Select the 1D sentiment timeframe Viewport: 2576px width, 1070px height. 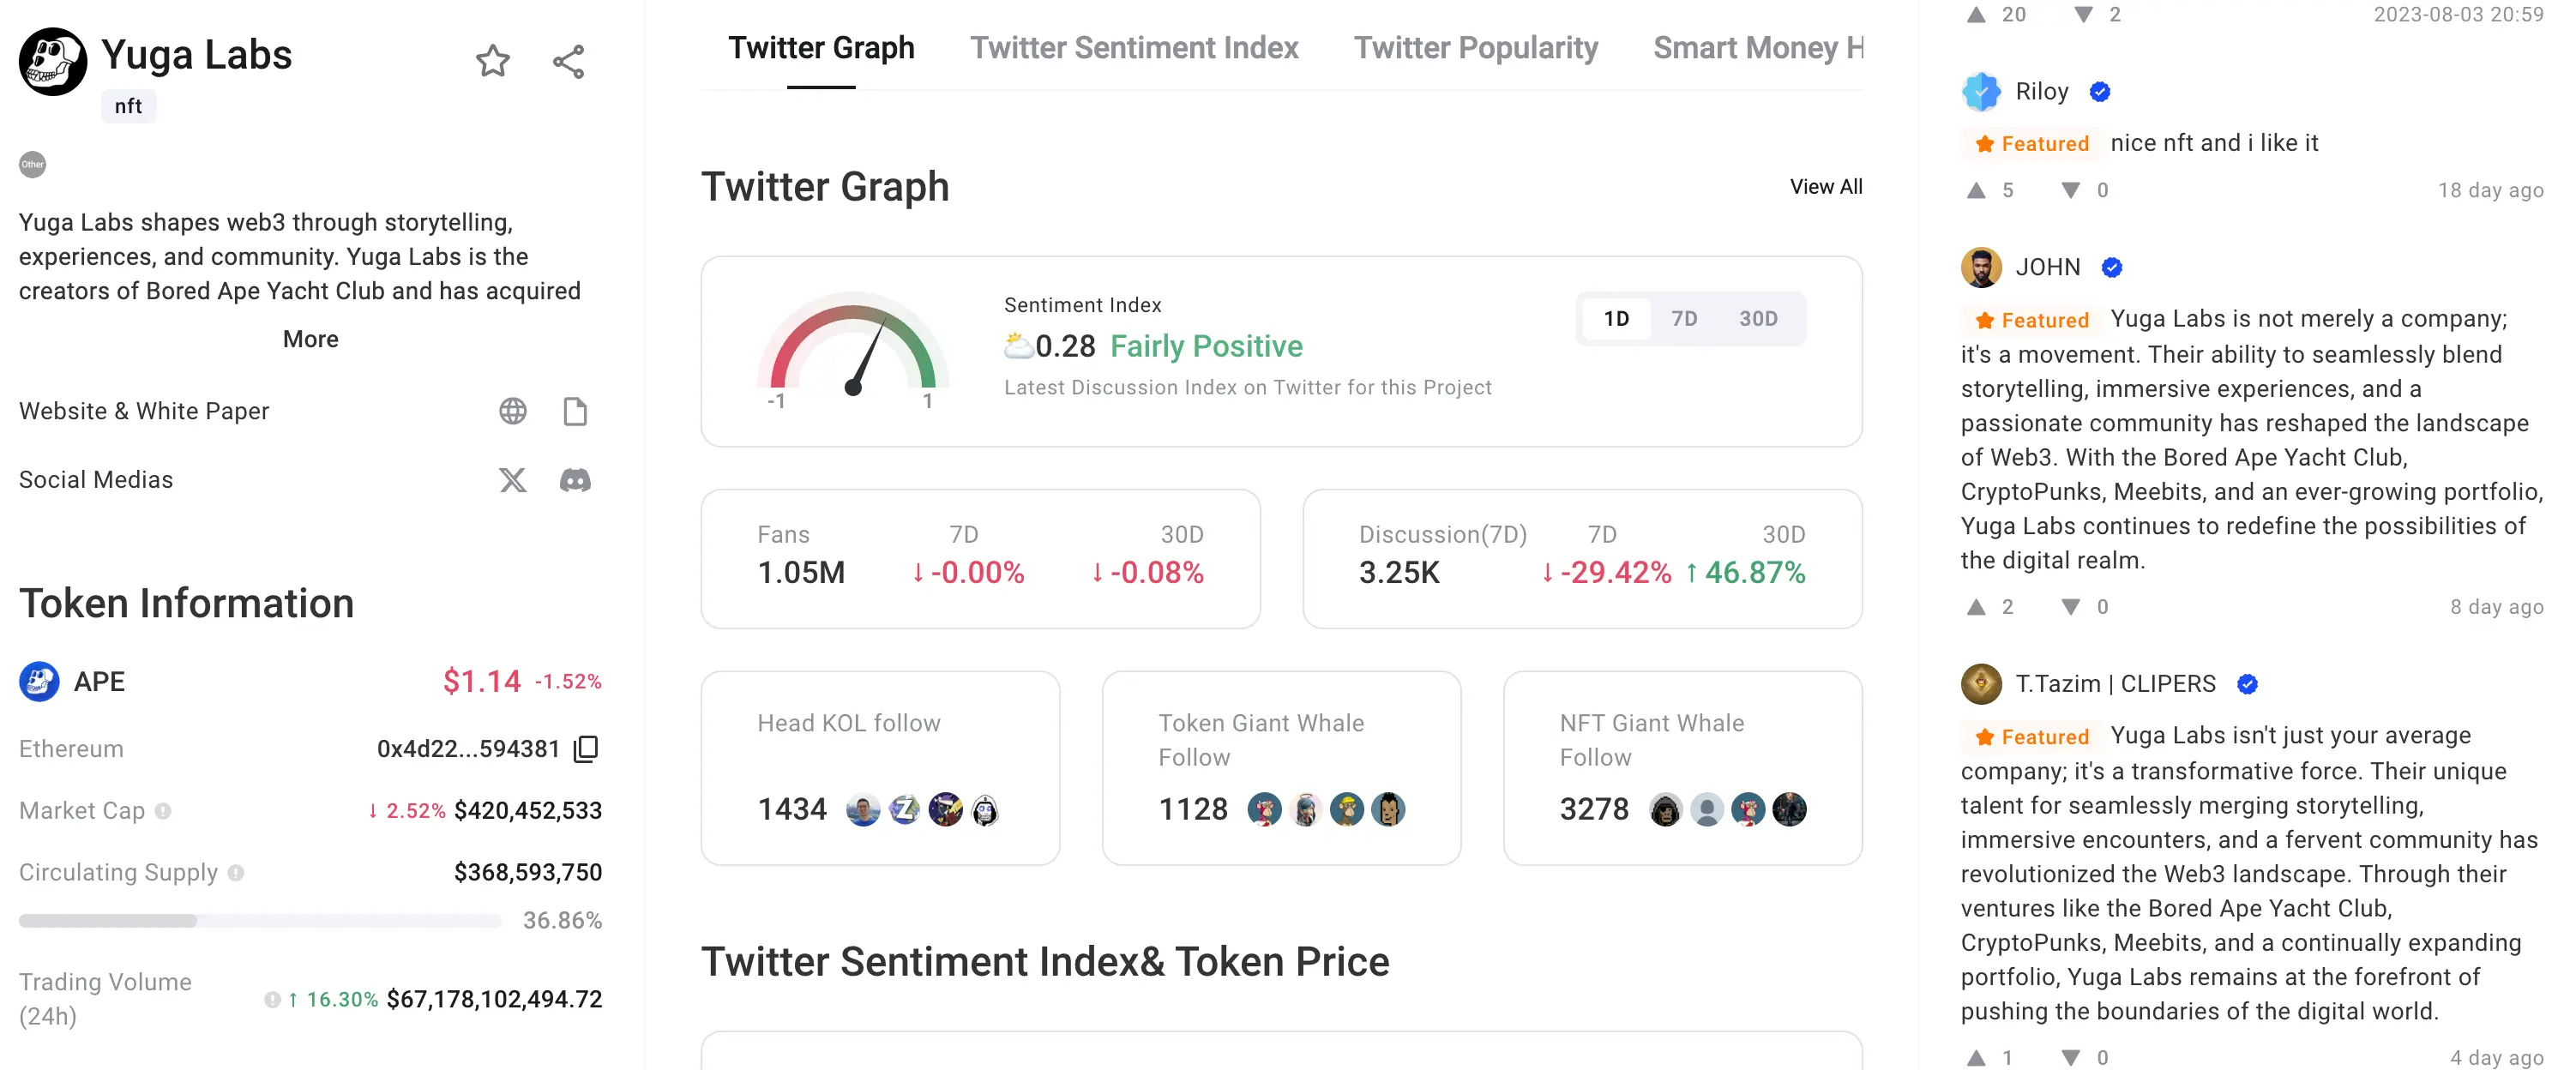click(x=1616, y=319)
